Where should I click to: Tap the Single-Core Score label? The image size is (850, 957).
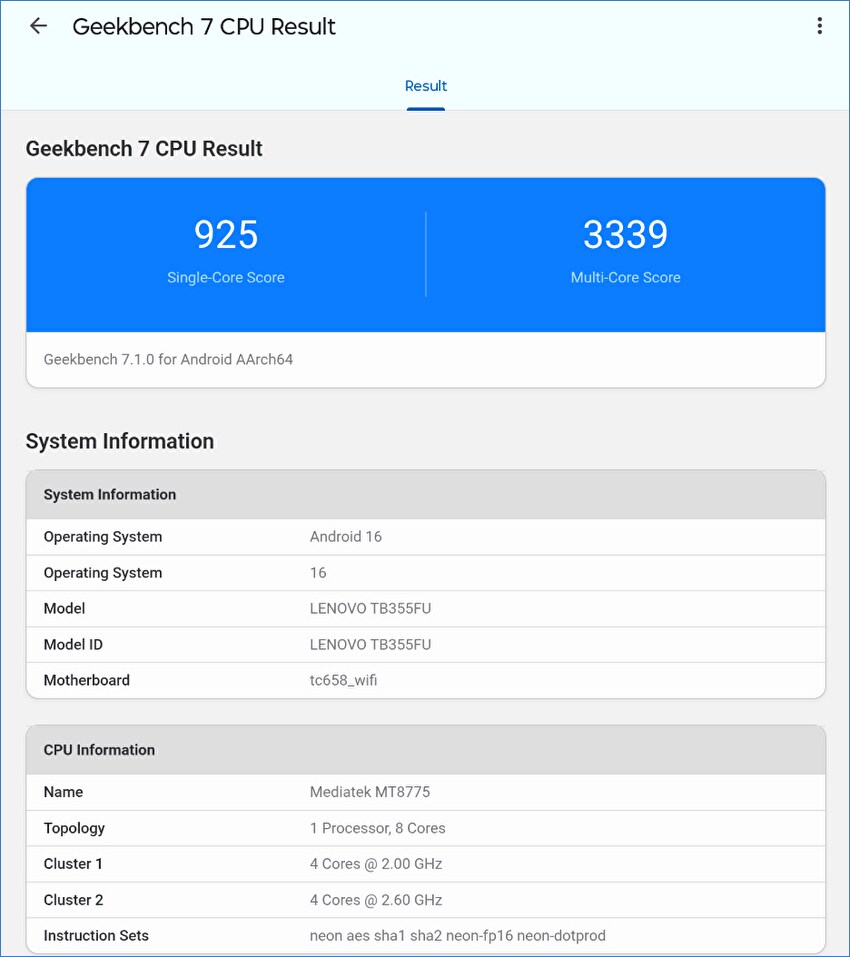pyautogui.click(x=226, y=277)
